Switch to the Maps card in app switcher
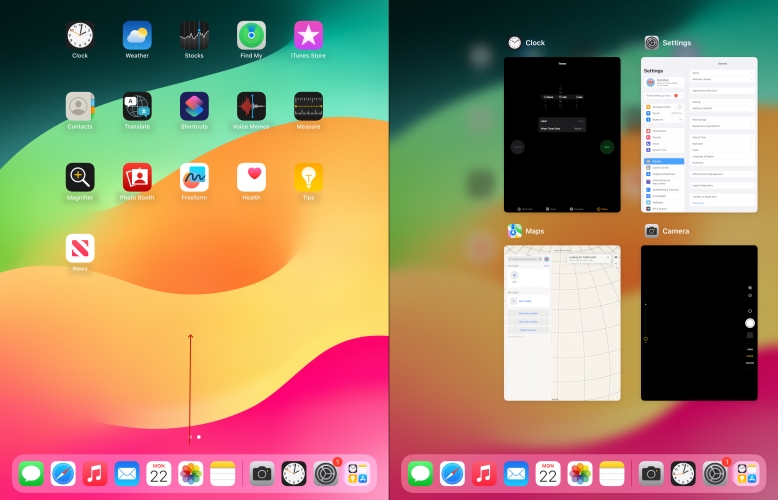The image size is (778, 500). pyautogui.click(x=562, y=323)
